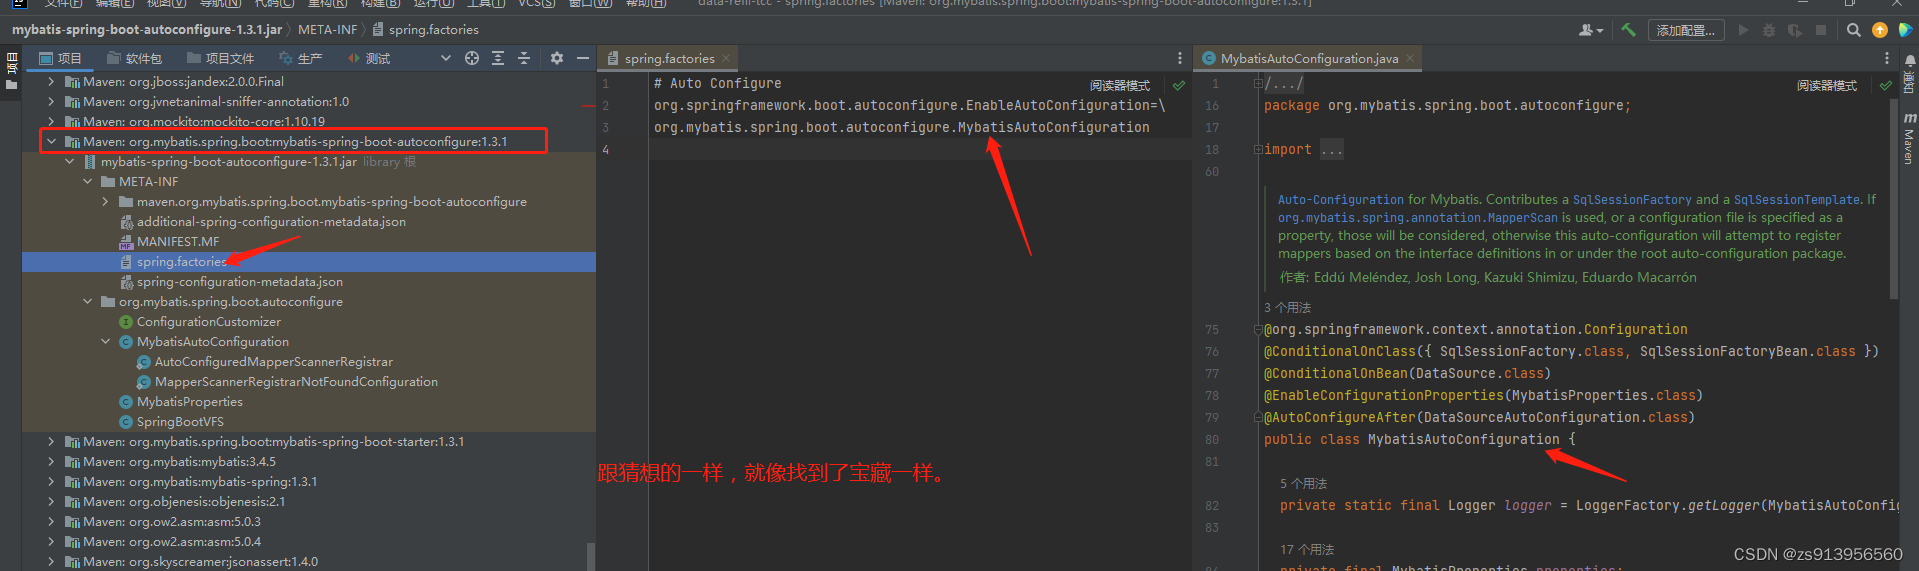
Task: Click the build hammer icon
Action: 1628,30
